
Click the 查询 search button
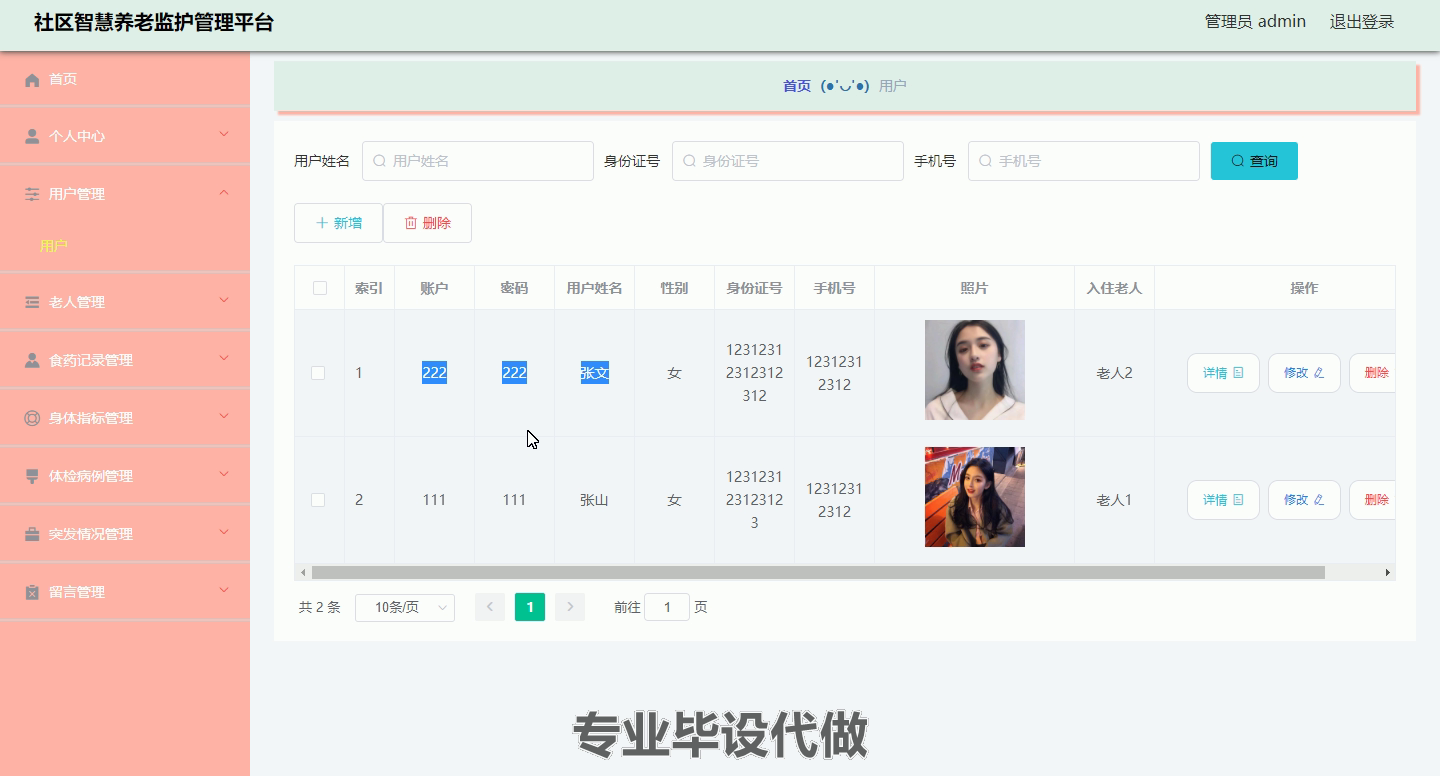[x=1254, y=161]
